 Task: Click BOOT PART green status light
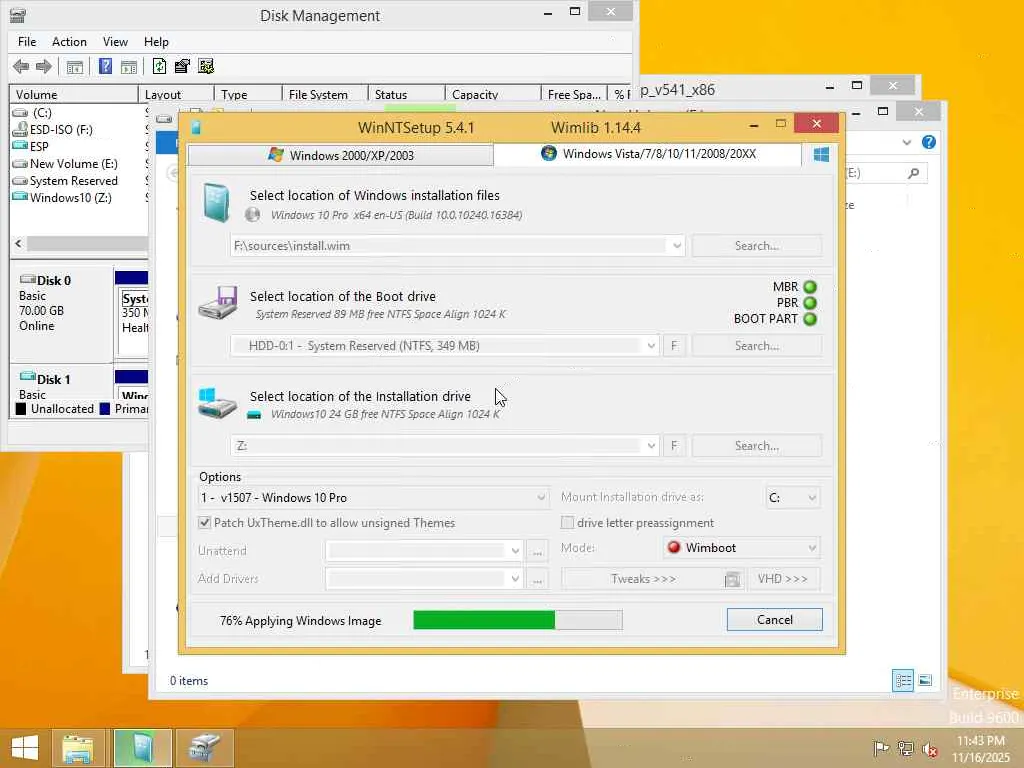coord(810,319)
